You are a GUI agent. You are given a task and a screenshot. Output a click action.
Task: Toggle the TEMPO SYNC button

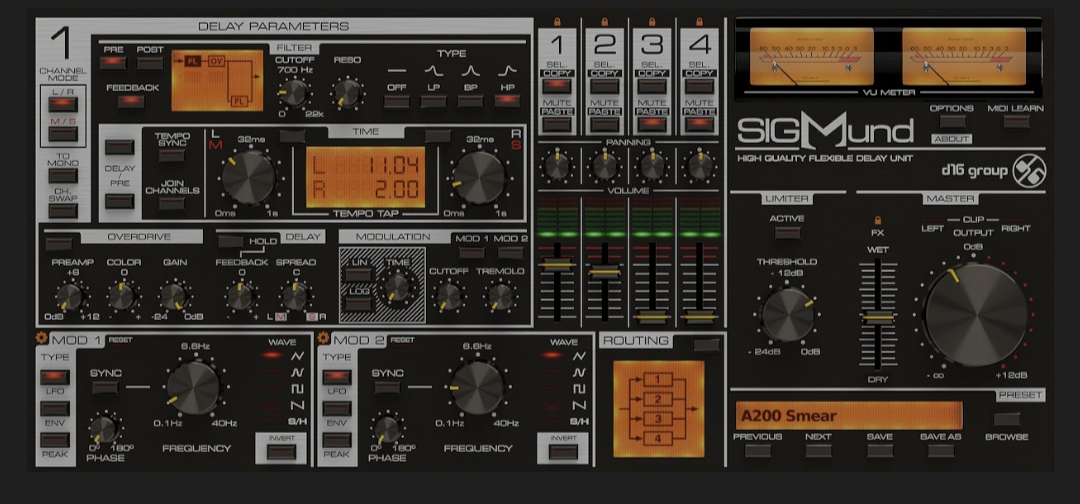click(172, 156)
